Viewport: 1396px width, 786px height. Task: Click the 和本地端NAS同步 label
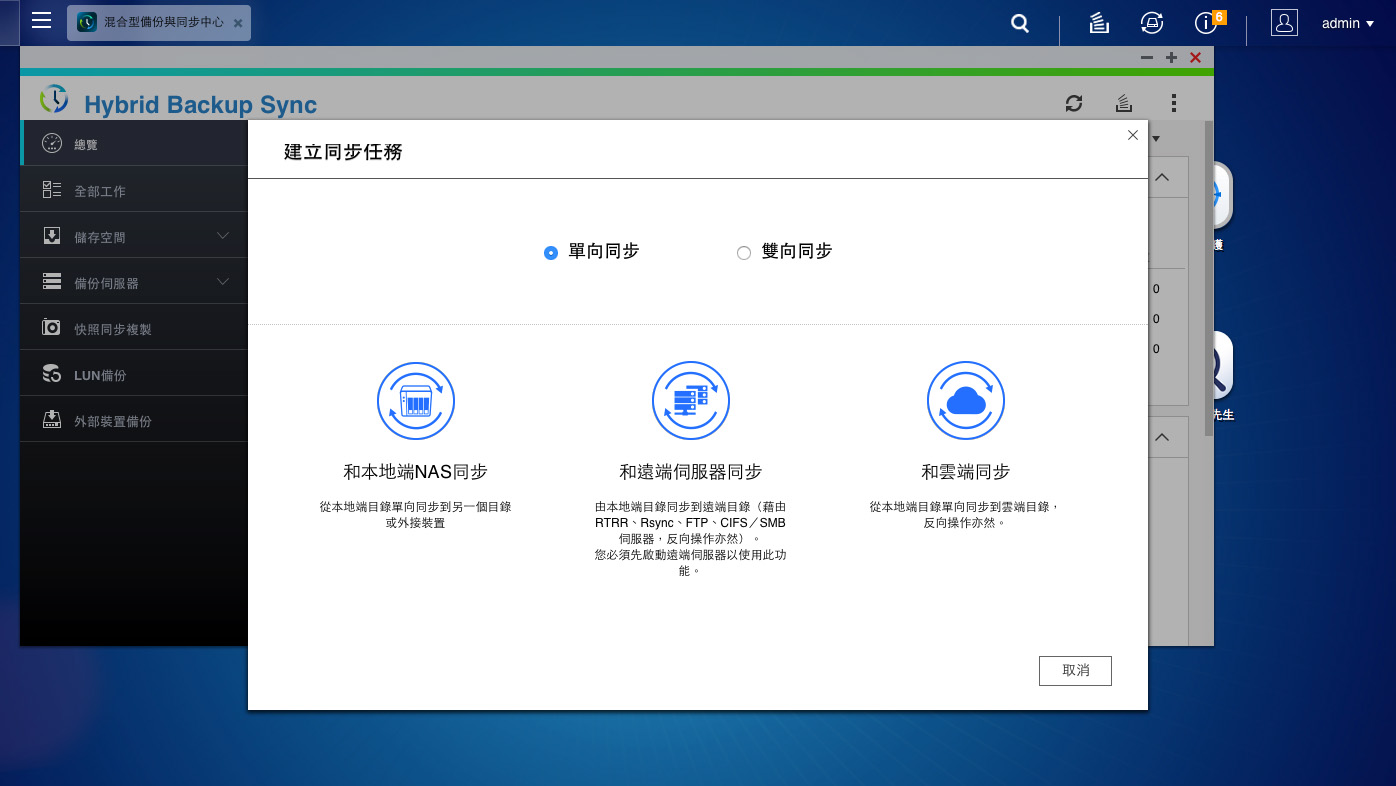coord(416,472)
